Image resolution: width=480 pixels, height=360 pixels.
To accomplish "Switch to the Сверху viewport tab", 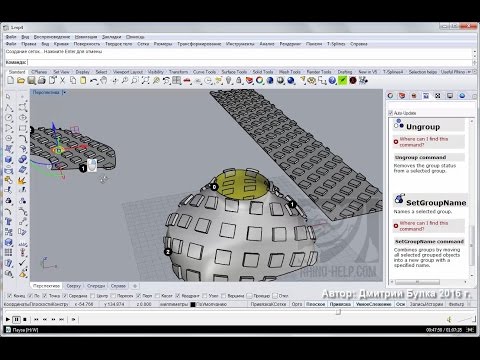I will (x=74, y=286).
